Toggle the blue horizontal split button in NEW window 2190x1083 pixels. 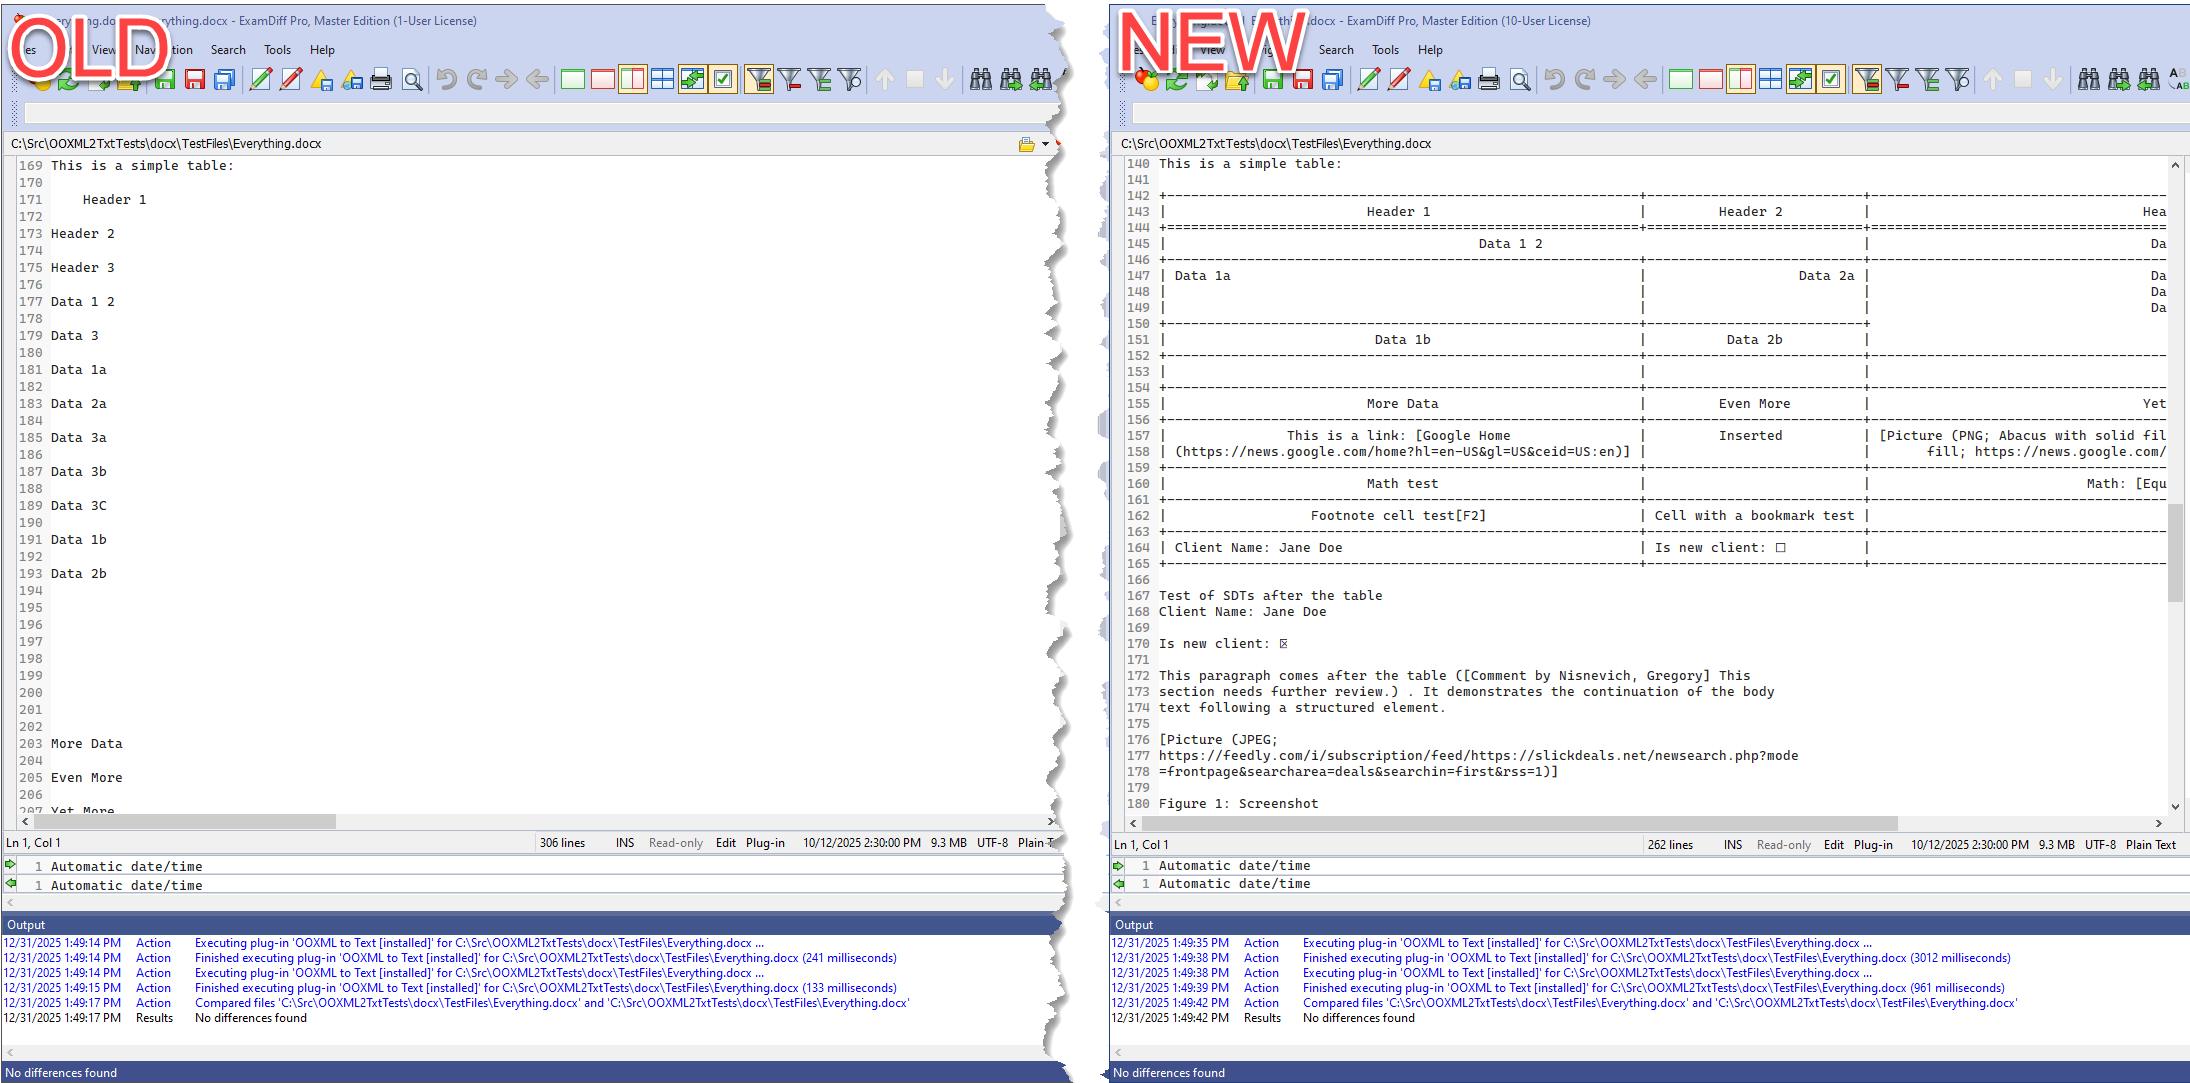coord(1770,80)
